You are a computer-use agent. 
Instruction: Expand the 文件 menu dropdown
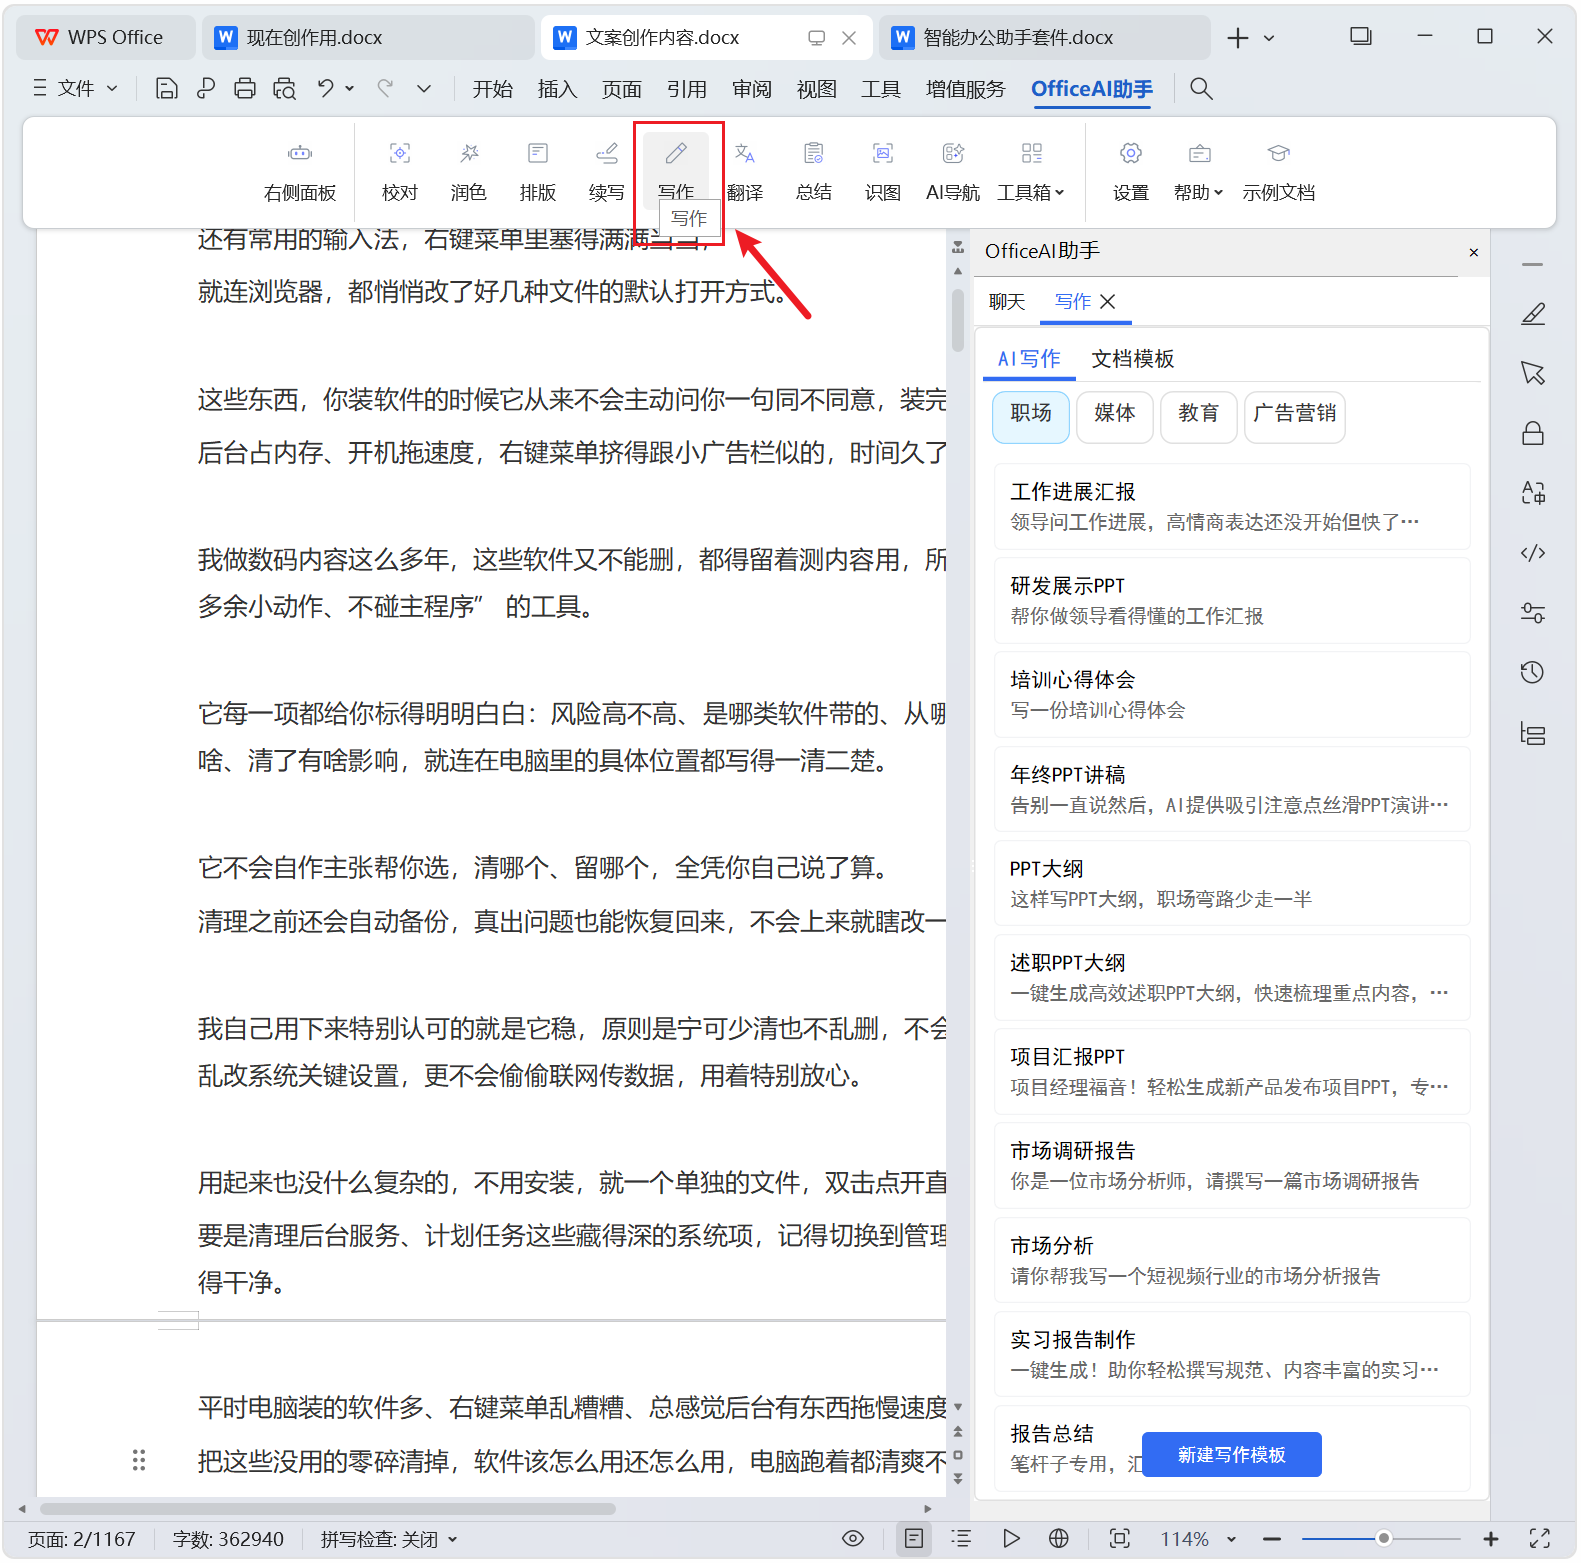click(76, 89)
